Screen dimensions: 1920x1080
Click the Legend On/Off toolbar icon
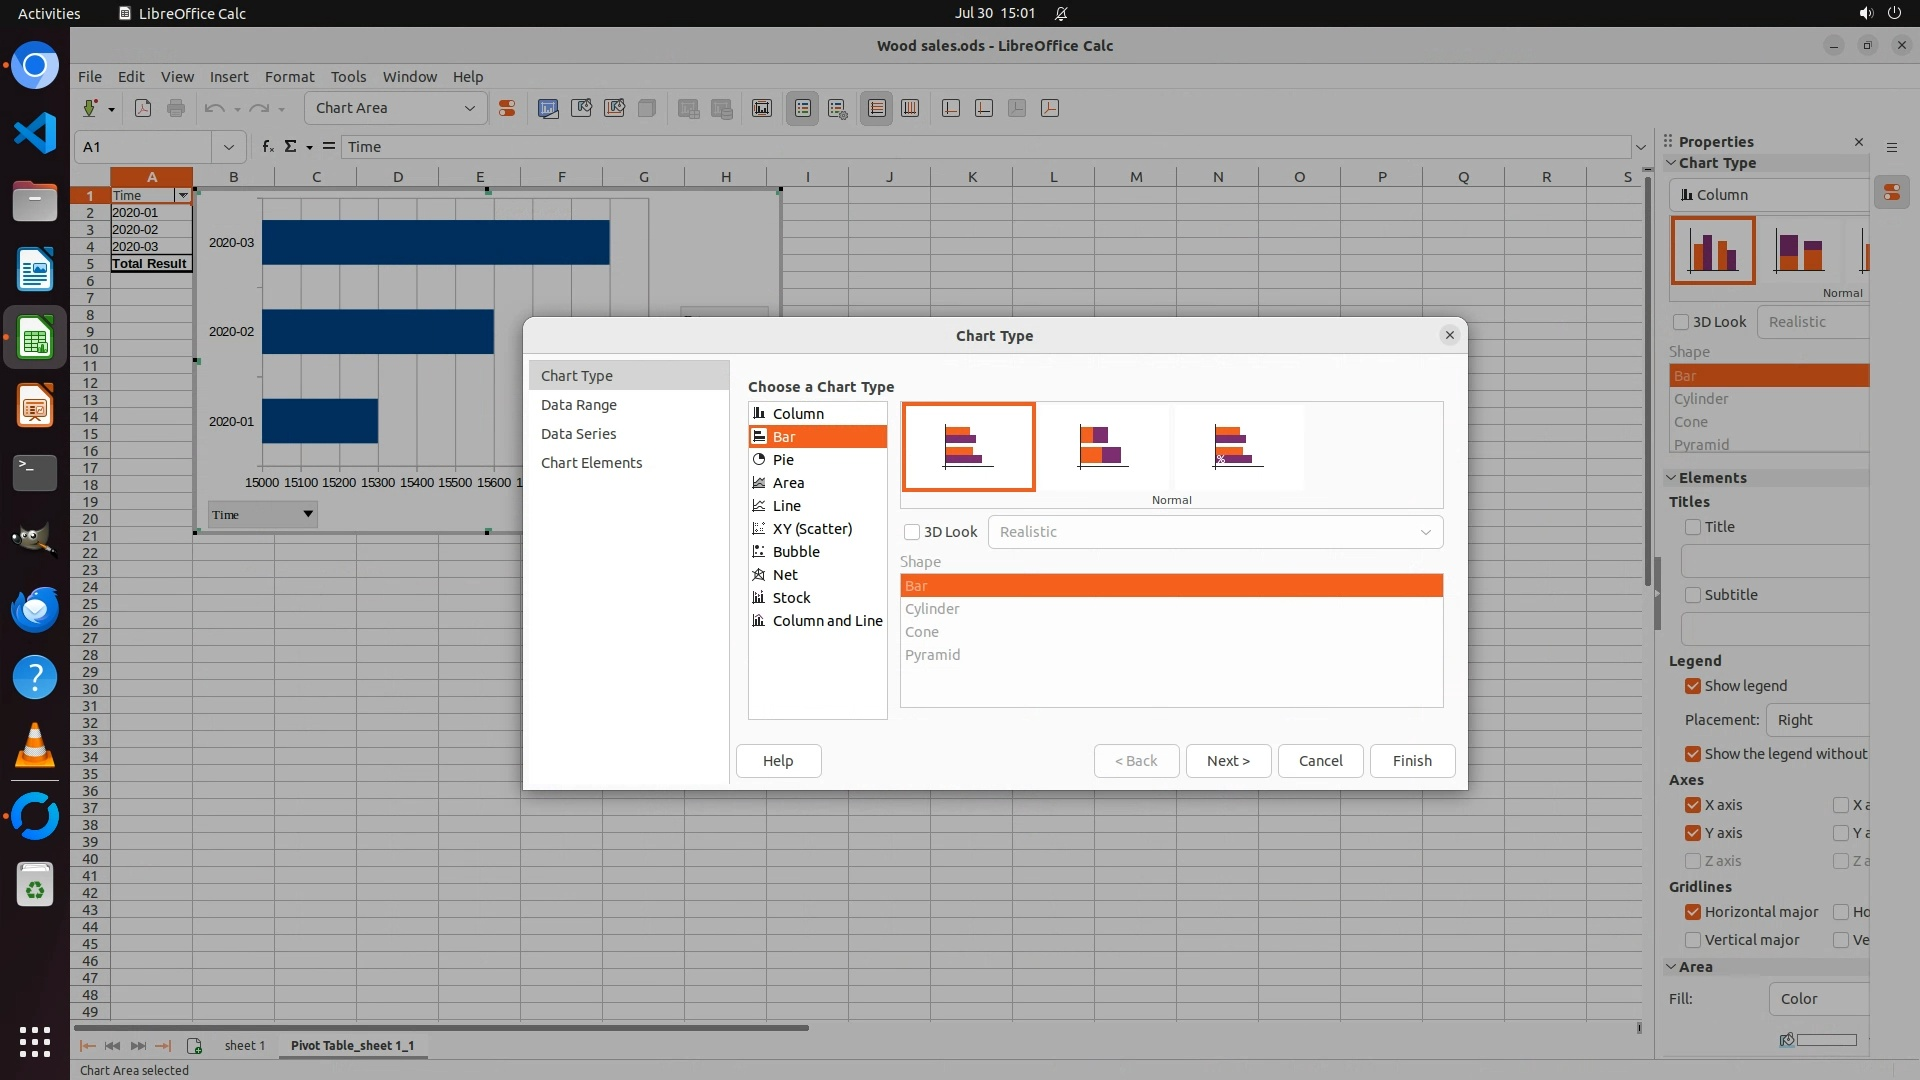tap(803, 108)
